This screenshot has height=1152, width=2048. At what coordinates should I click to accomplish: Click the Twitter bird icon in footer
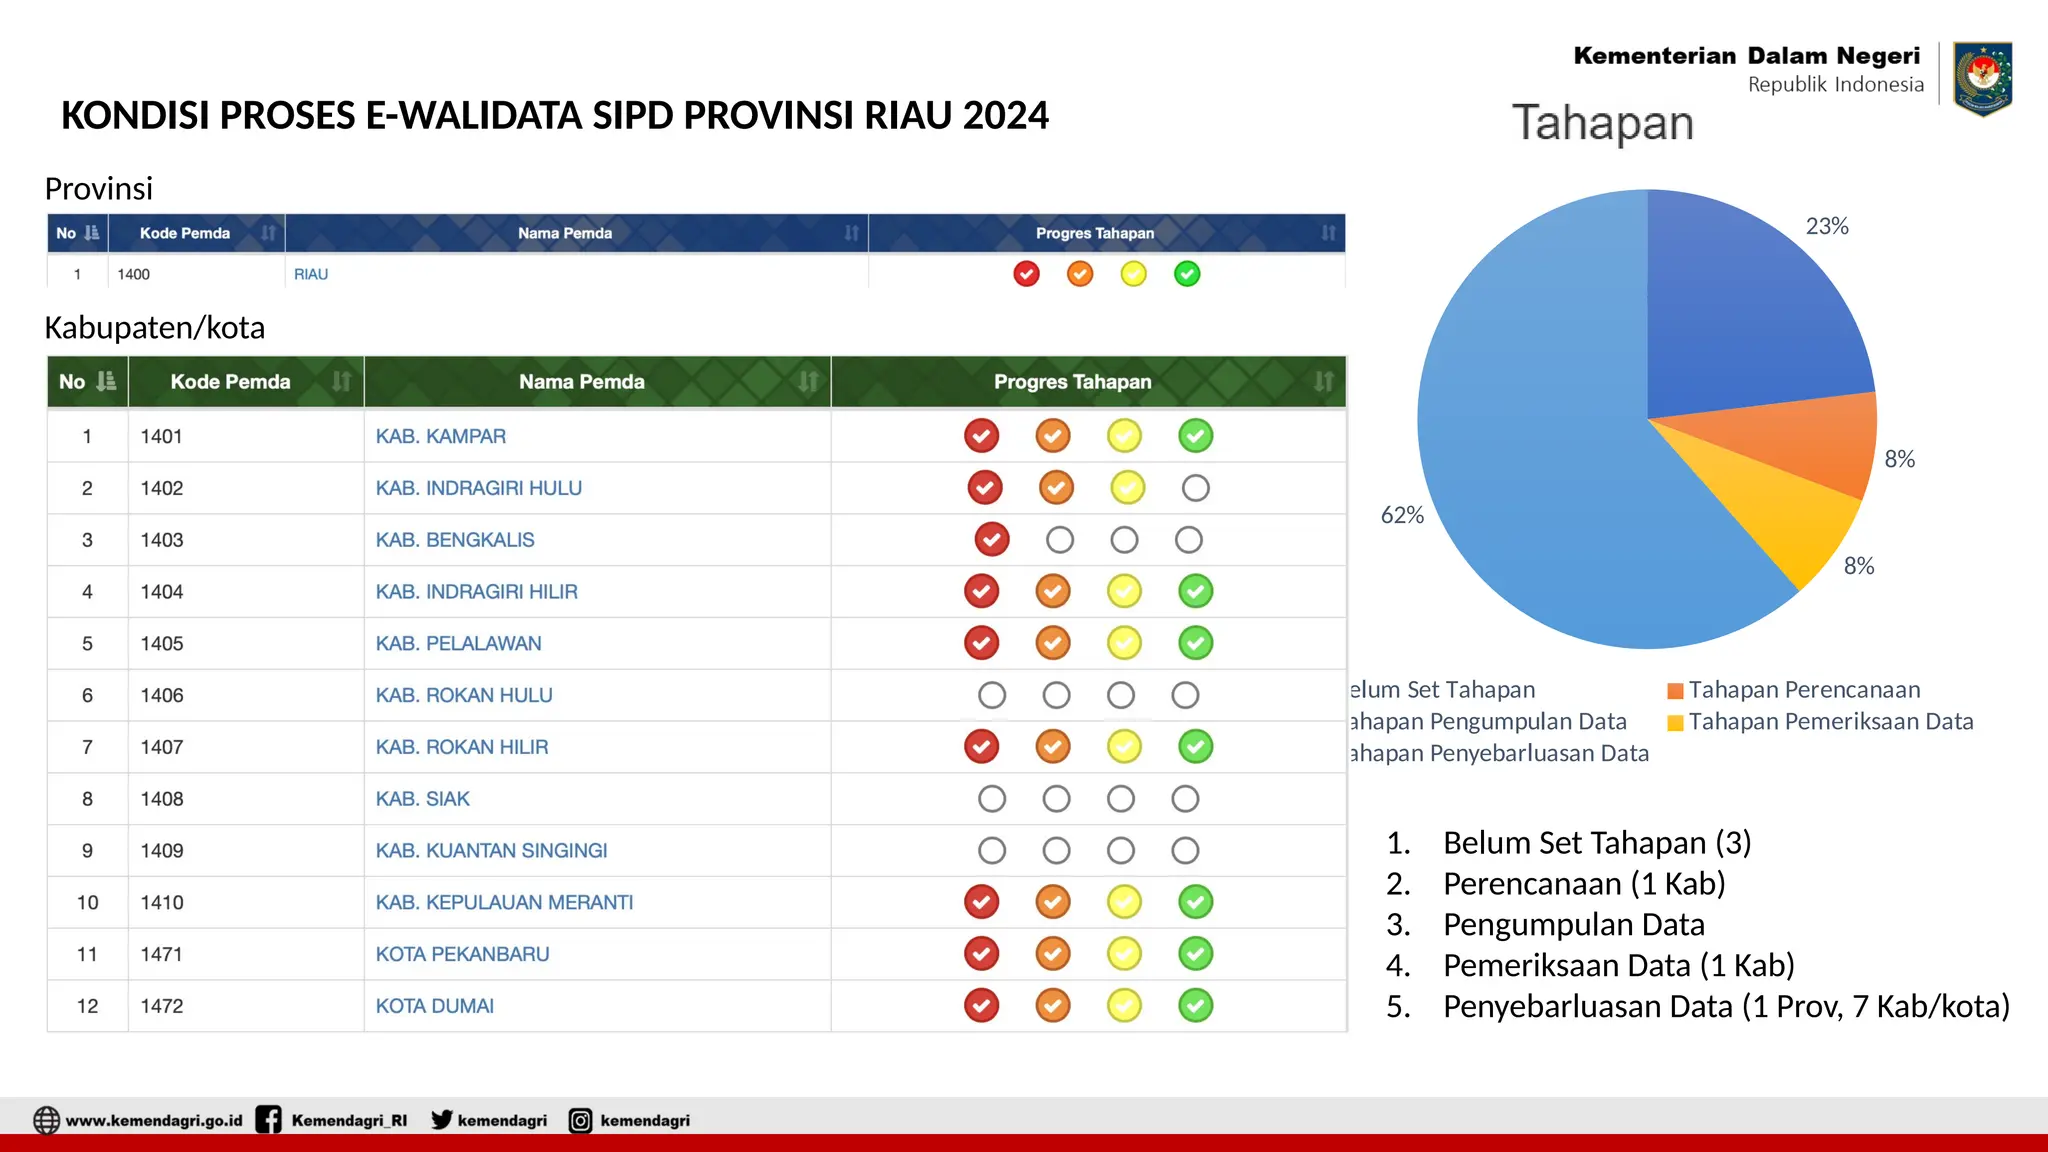point(441,1119)
